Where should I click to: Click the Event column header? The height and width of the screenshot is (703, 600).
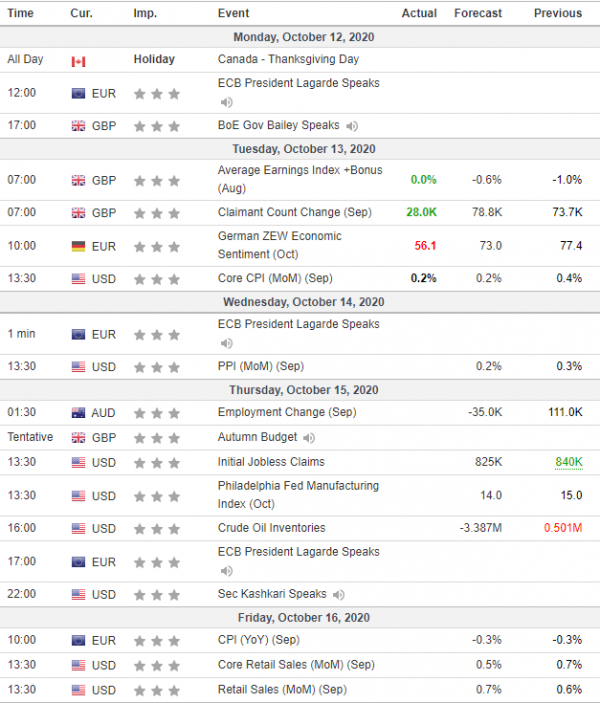pos(233,13)
